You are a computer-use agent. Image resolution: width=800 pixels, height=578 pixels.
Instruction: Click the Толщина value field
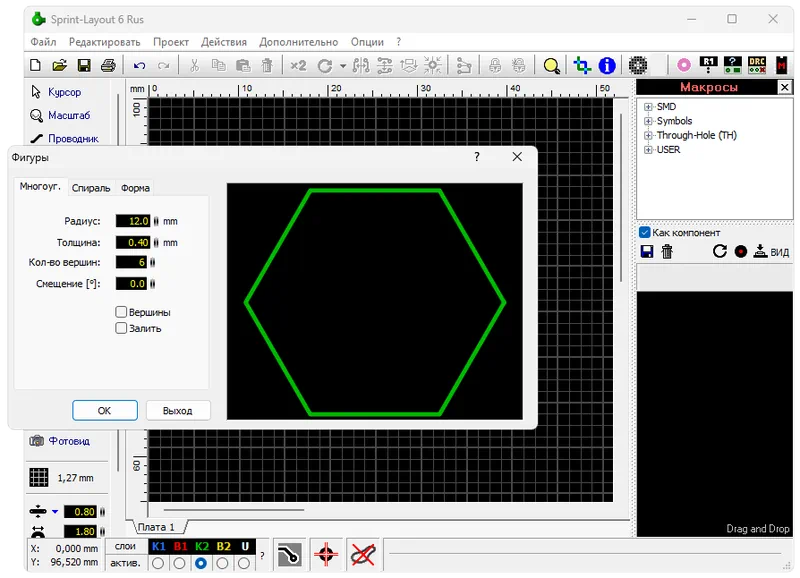133,242
